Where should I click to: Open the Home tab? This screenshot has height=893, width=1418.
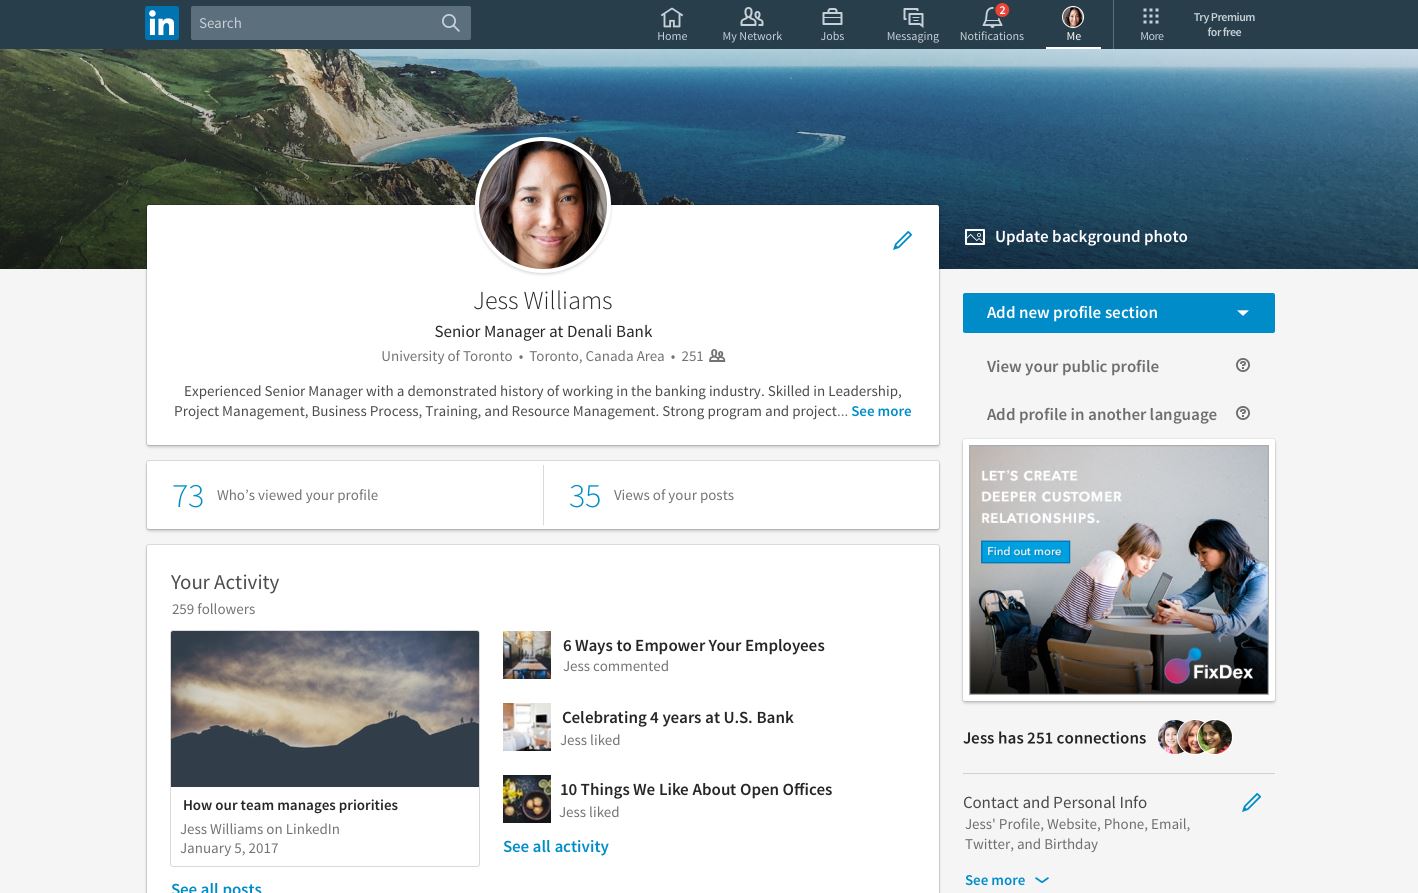(x=672, y=23)
